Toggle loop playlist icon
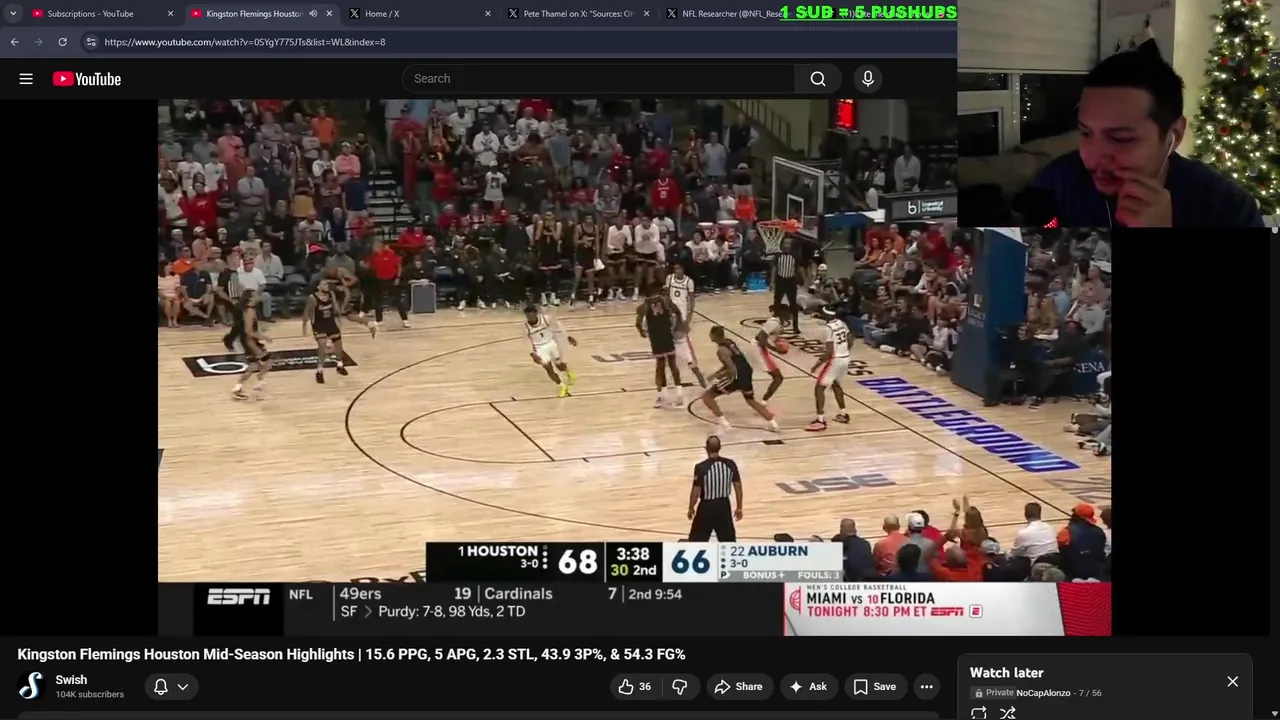Screen dimensions: 1280x720 click(x=979, y=713)
